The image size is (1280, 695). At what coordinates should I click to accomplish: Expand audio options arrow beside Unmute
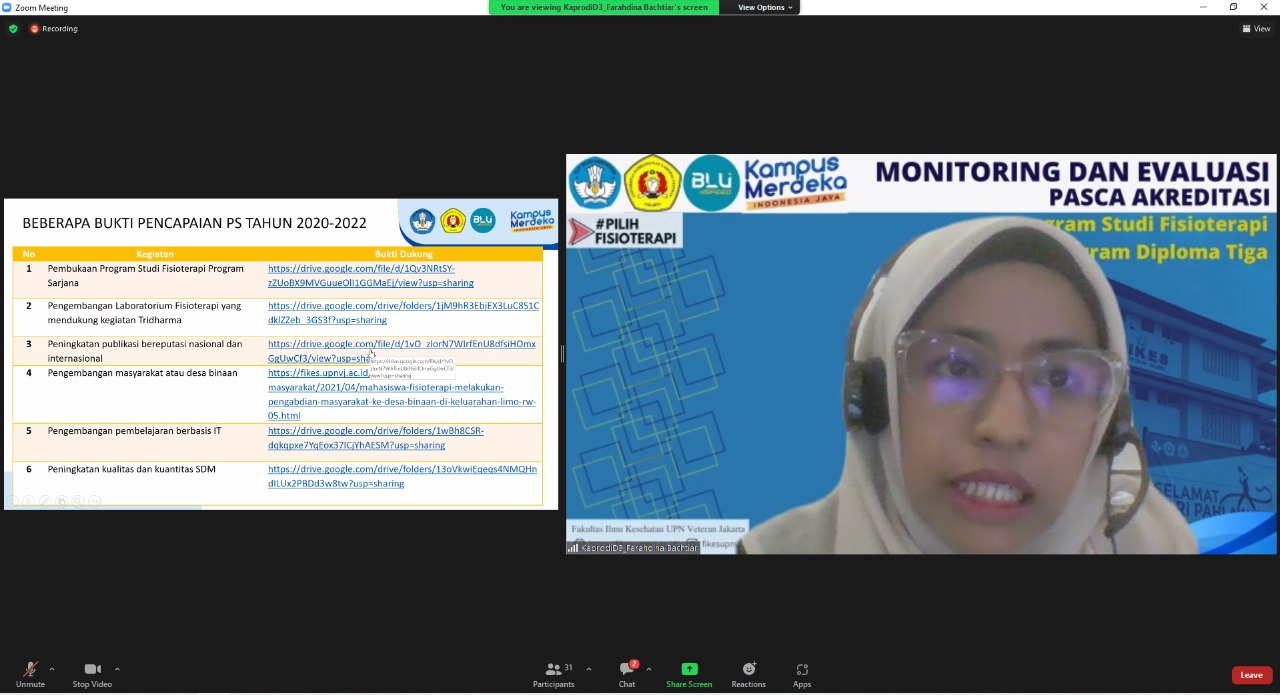(52, 669)
